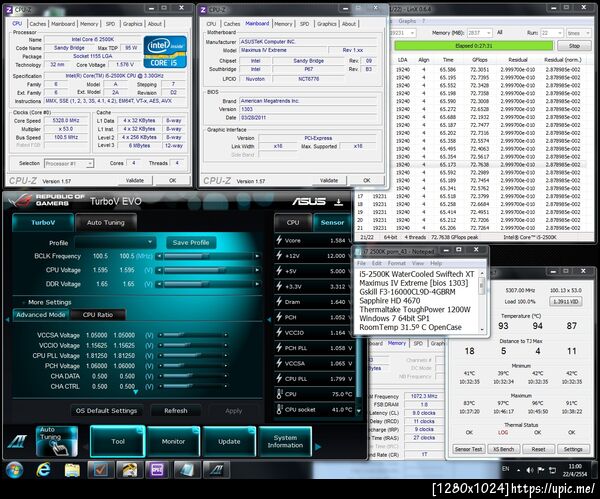Screen dimensions: 600x499
Task: Collapse the Sensor panel with its left arrow
Action: [269, 319]
